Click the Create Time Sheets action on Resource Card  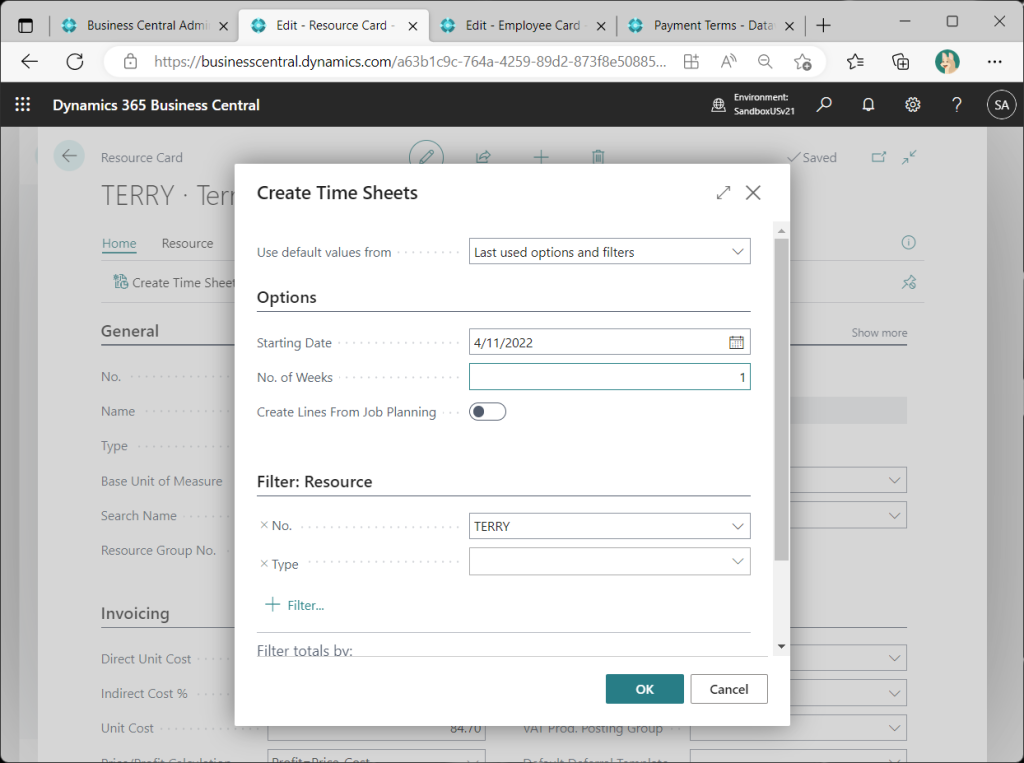(x=174, y=282)
